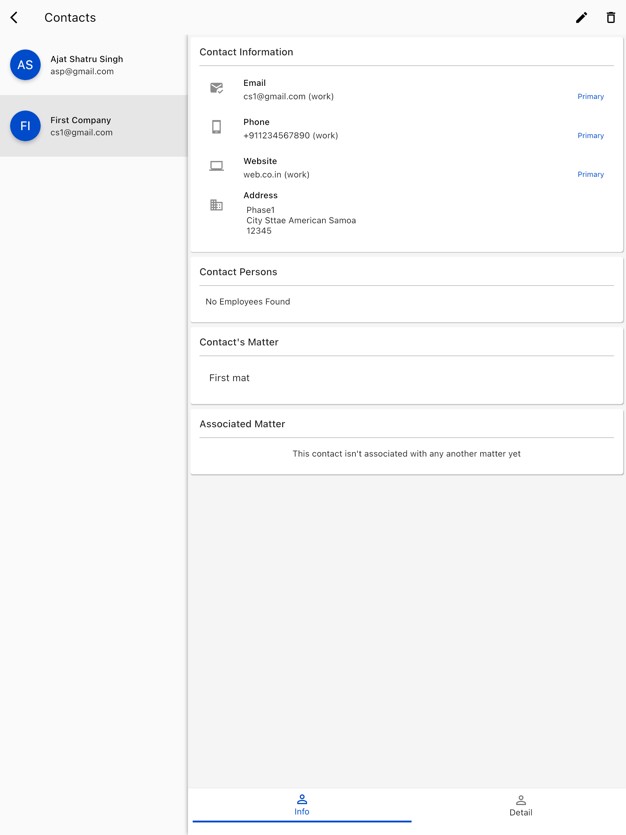Viewport: 626px width, 835px height.
Task: Tap the AS avatar circle
Action: coord(25,65)
